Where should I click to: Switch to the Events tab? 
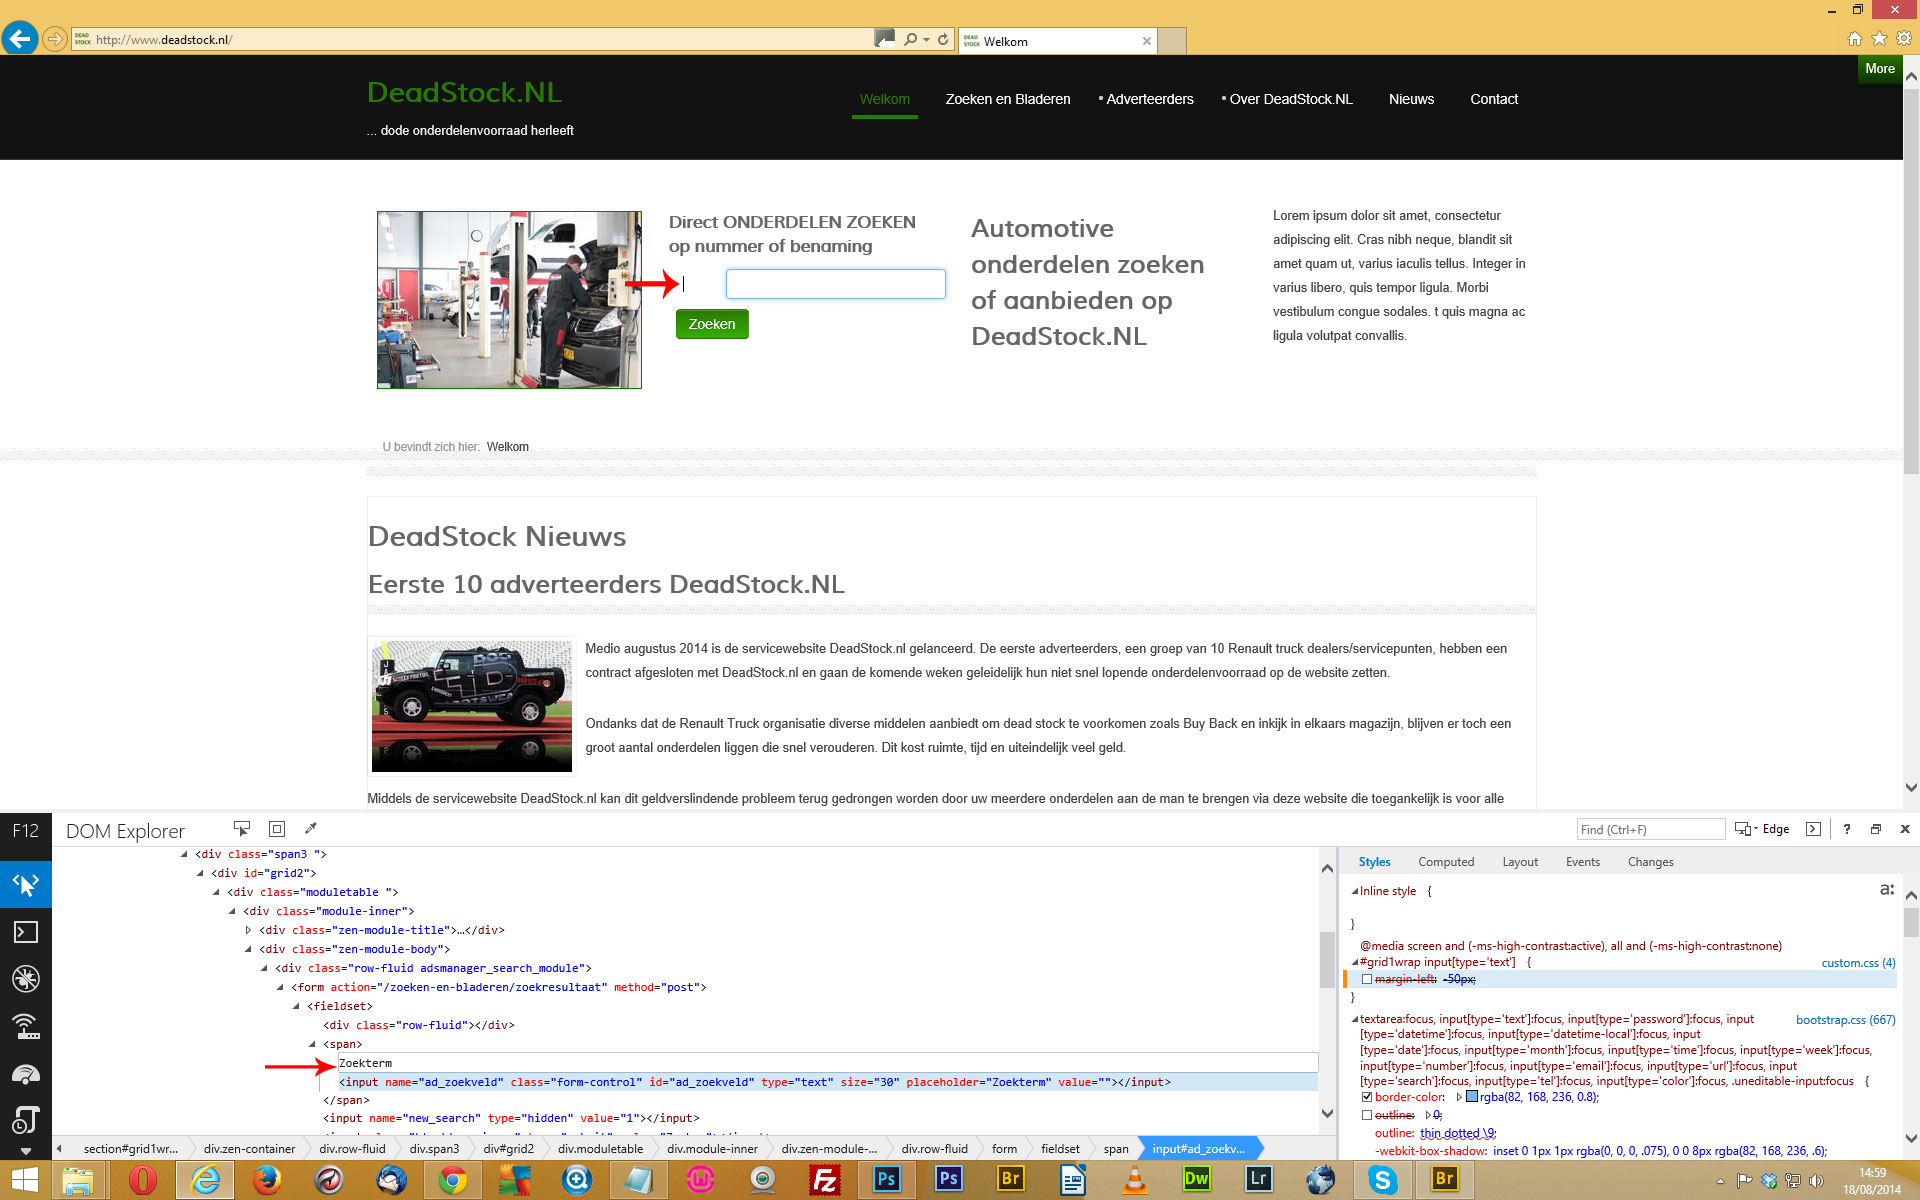[1583, 862]
